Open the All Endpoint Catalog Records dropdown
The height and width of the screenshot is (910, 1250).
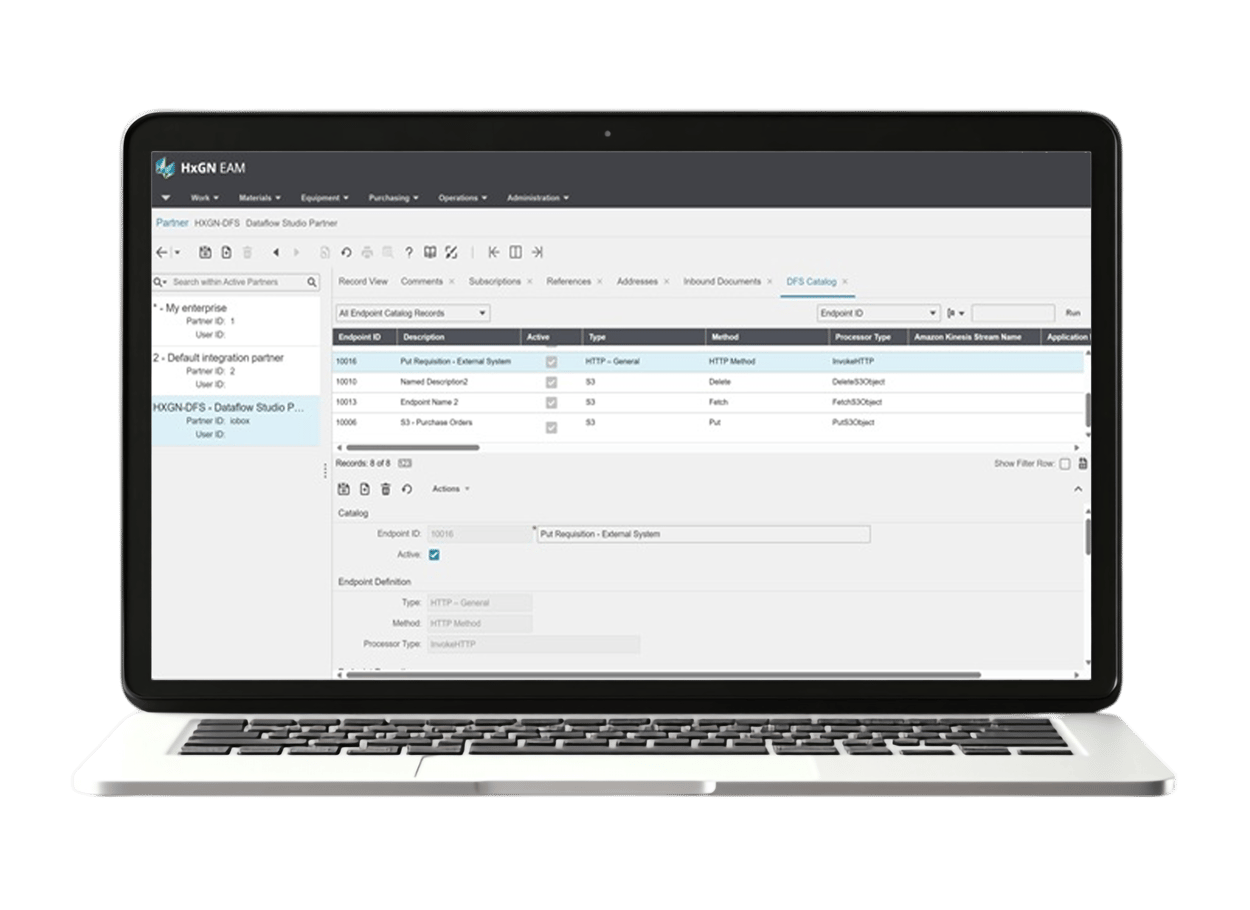click(x=412, y=311)
